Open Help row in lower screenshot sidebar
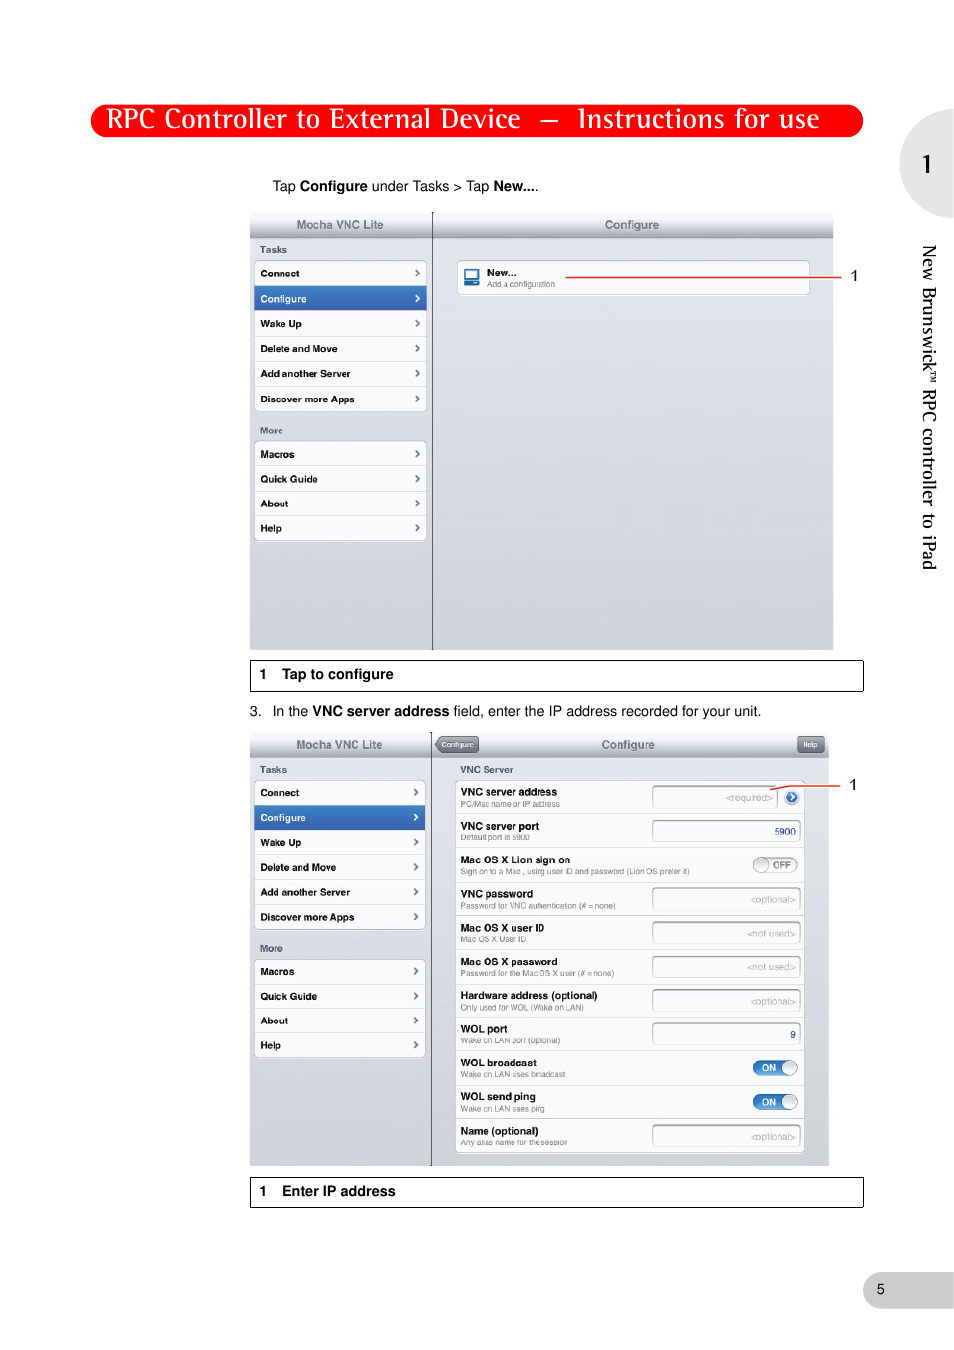 point(340,1045)
